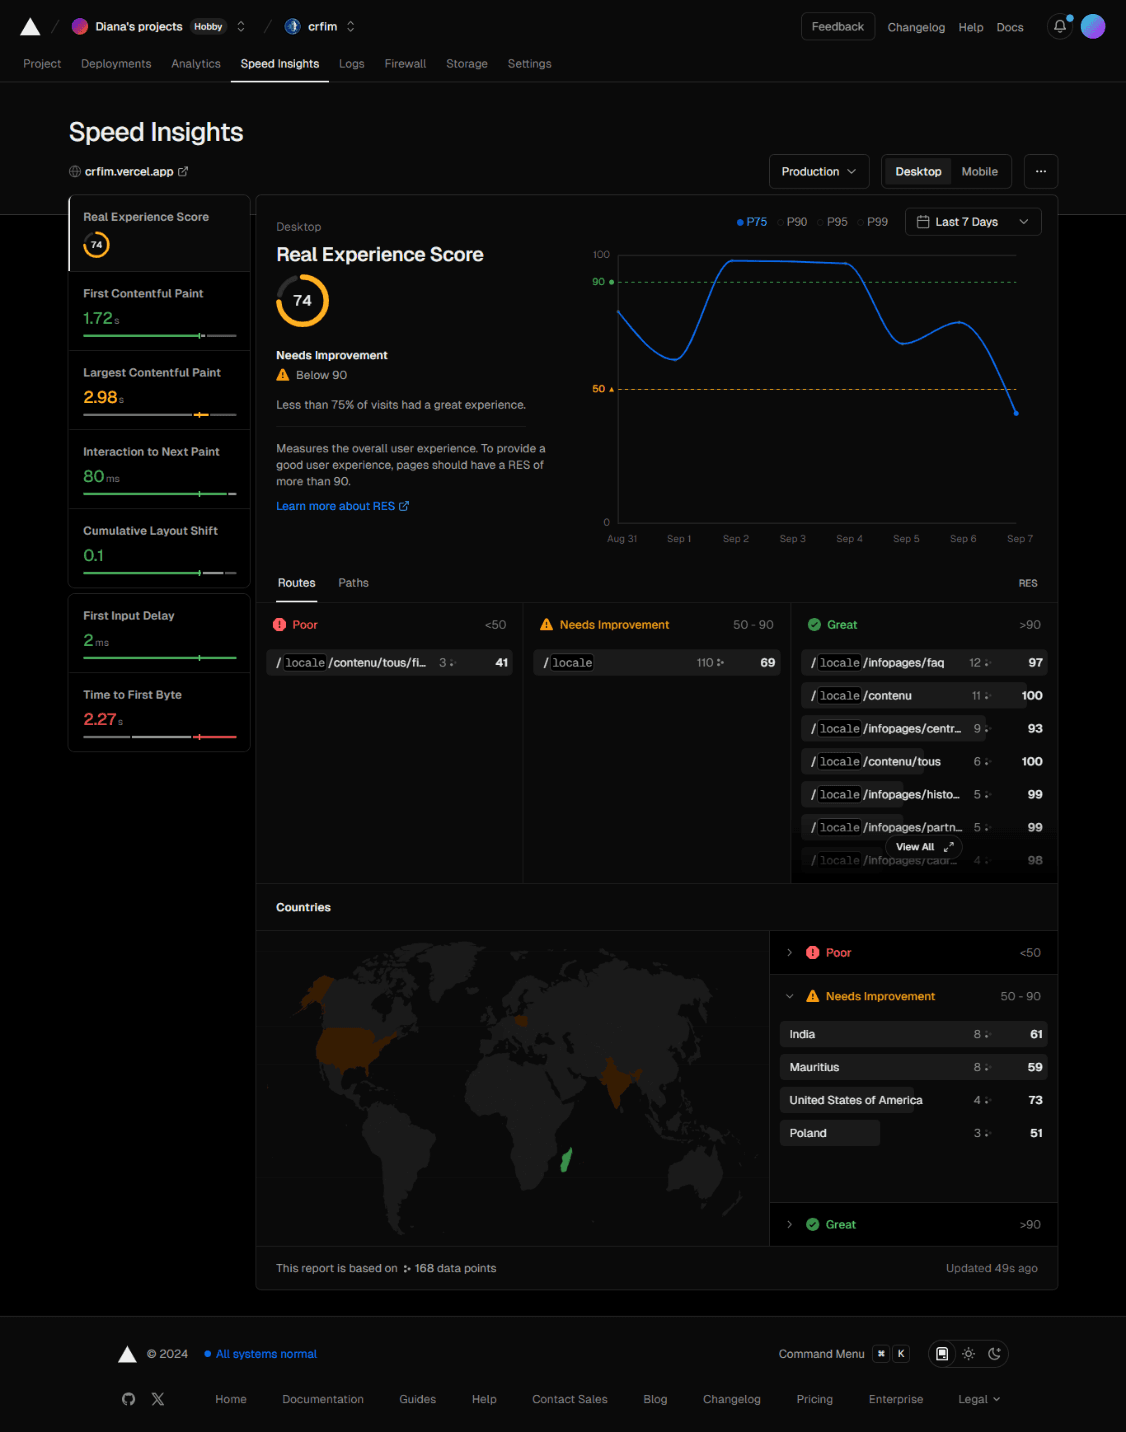Viewport: 1126px width, 1432px height.
Task: Click the external link icon beside crfim.vercel.app
Action: [183, 172]
